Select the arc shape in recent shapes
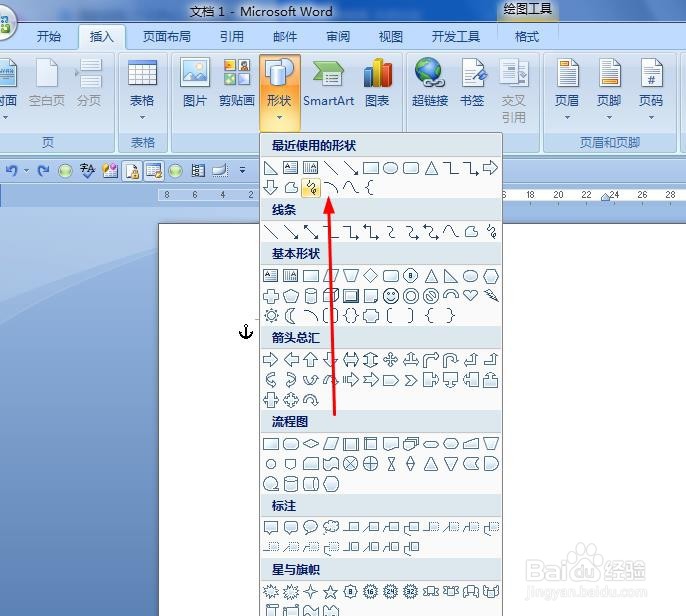The height and width of the screenshot is (616, 686). coord(331,188)
